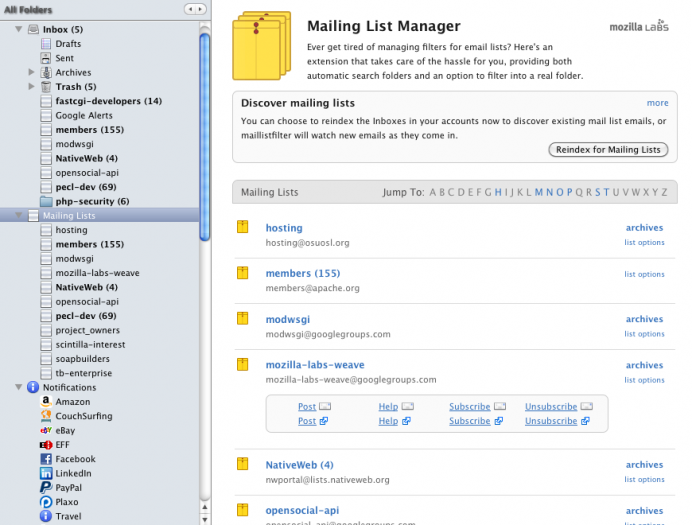Open the 'more' link in Discover box
The image size is (692, 525).
coord(658,103)
